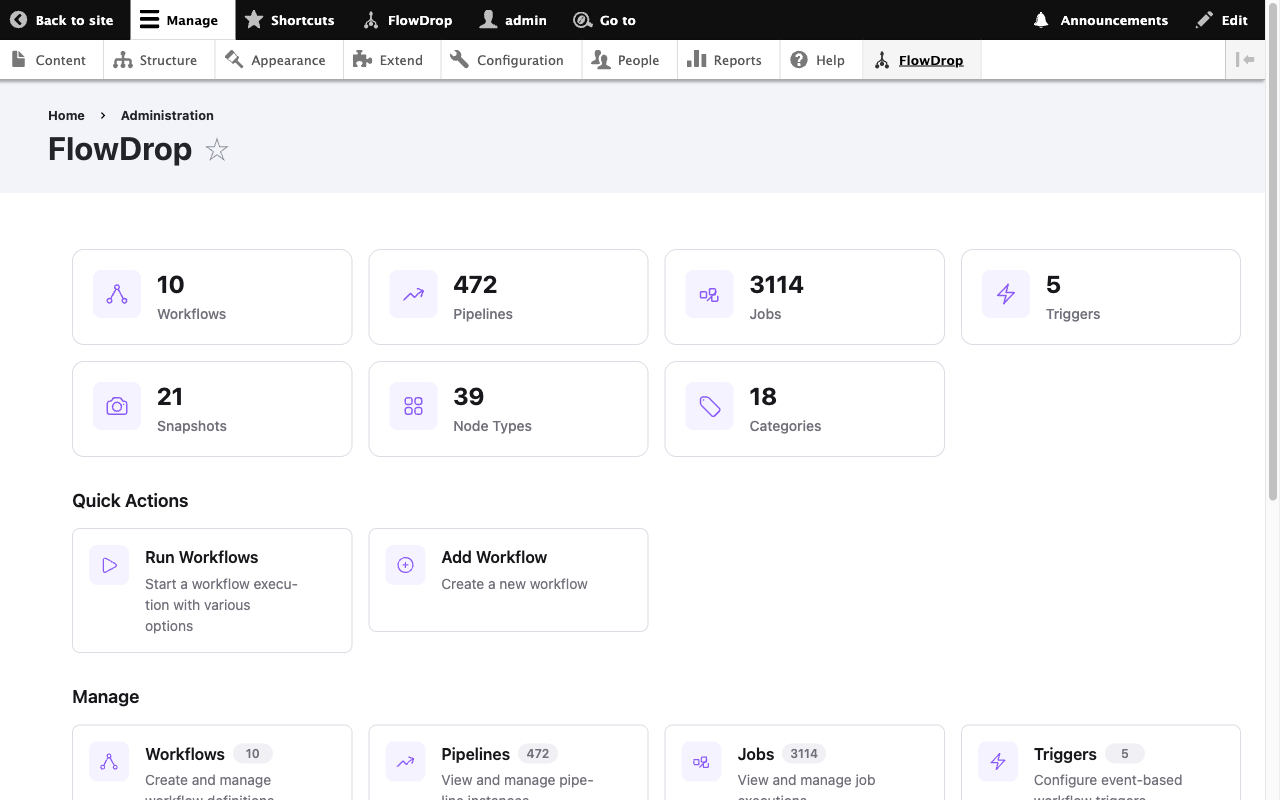Select the Workflows stat card icon
The image size is (1280, 800).
(x=116, y=294)
